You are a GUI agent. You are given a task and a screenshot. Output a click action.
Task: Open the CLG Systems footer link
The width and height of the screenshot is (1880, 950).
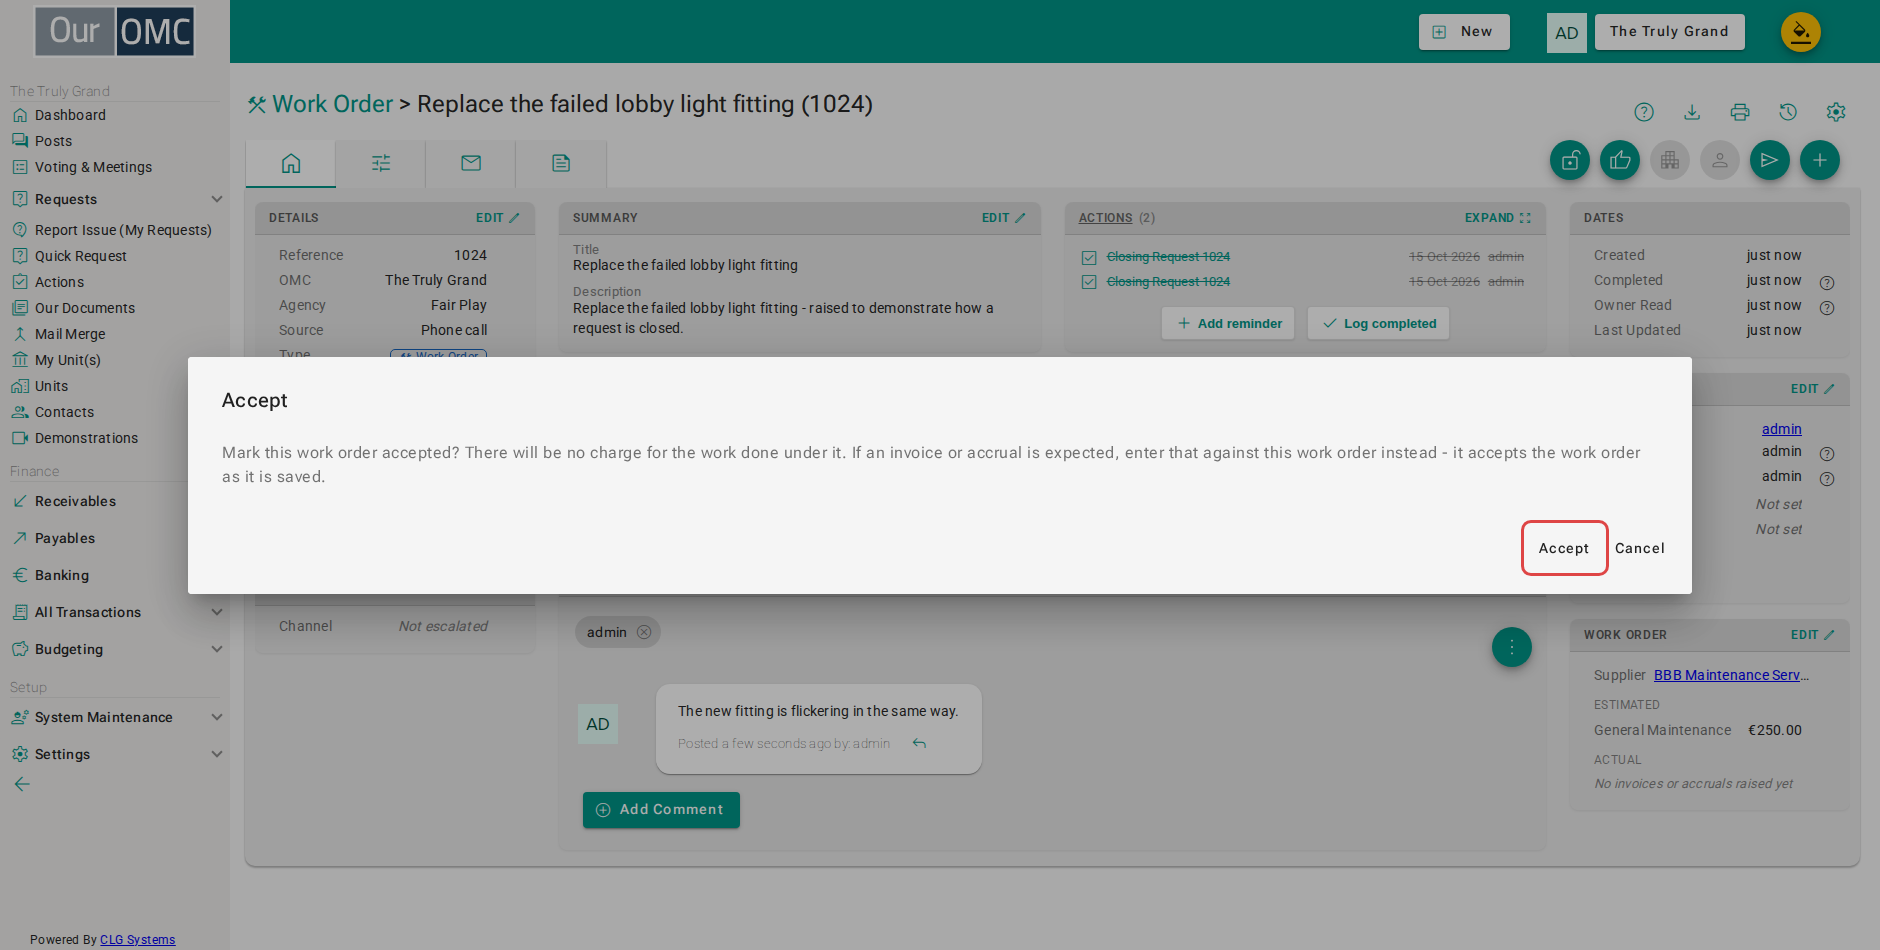point(137,940)
